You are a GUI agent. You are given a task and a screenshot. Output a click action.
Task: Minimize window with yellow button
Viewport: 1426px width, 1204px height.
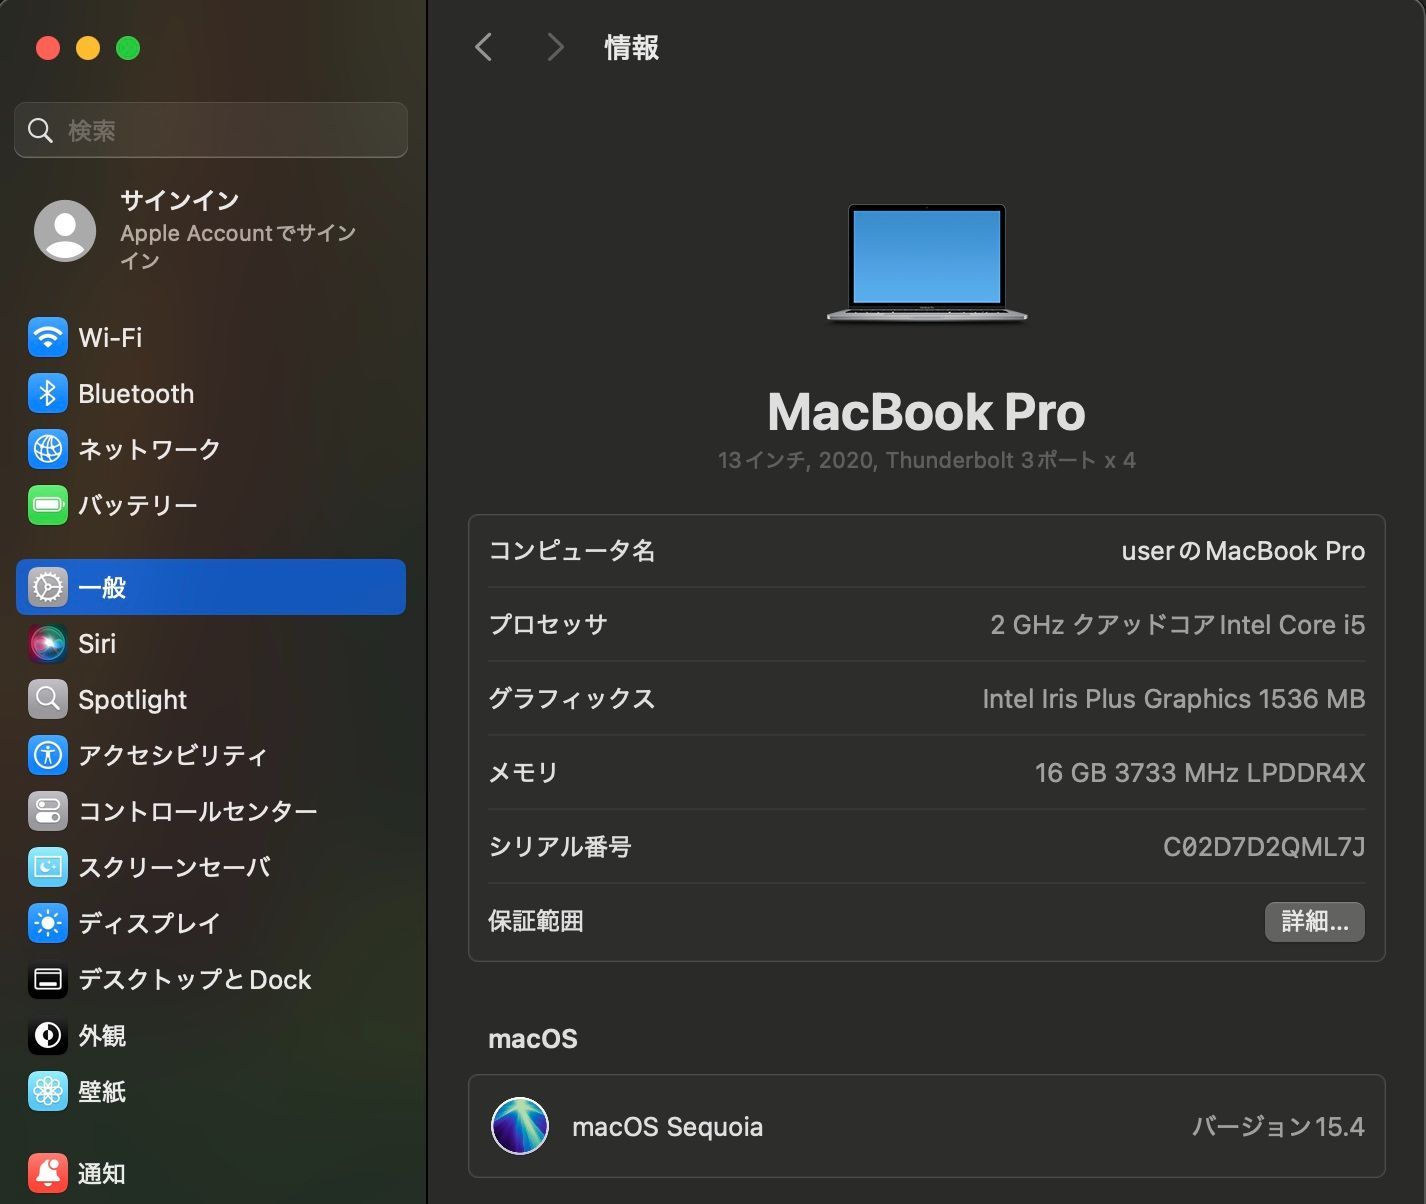click(88, 48)
